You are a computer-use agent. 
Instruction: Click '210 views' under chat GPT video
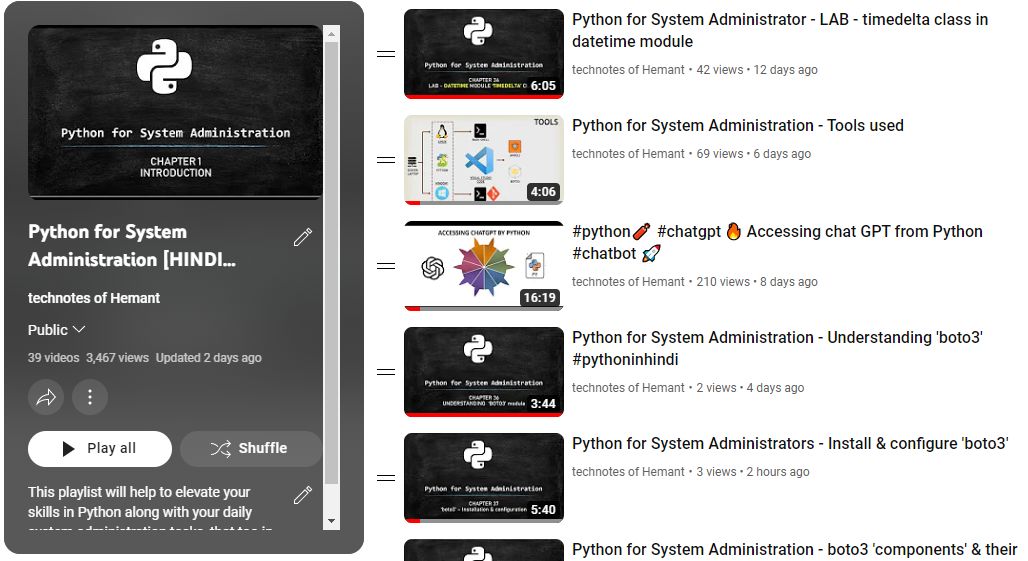pyautogui.click(x=723, y=282)
